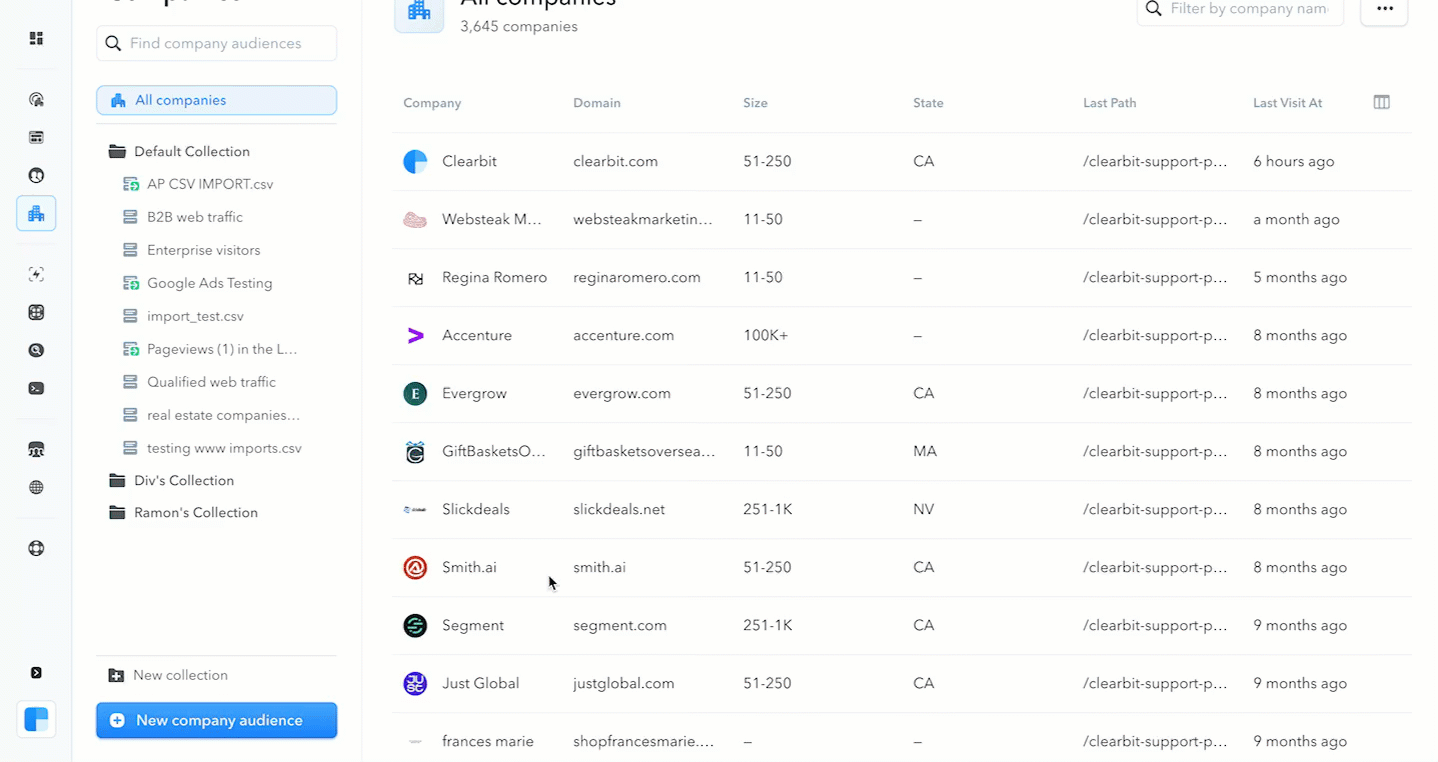1438x762 pixels.
Task: Open the terminal icon in the rail
Action: (x=36, y=388)
